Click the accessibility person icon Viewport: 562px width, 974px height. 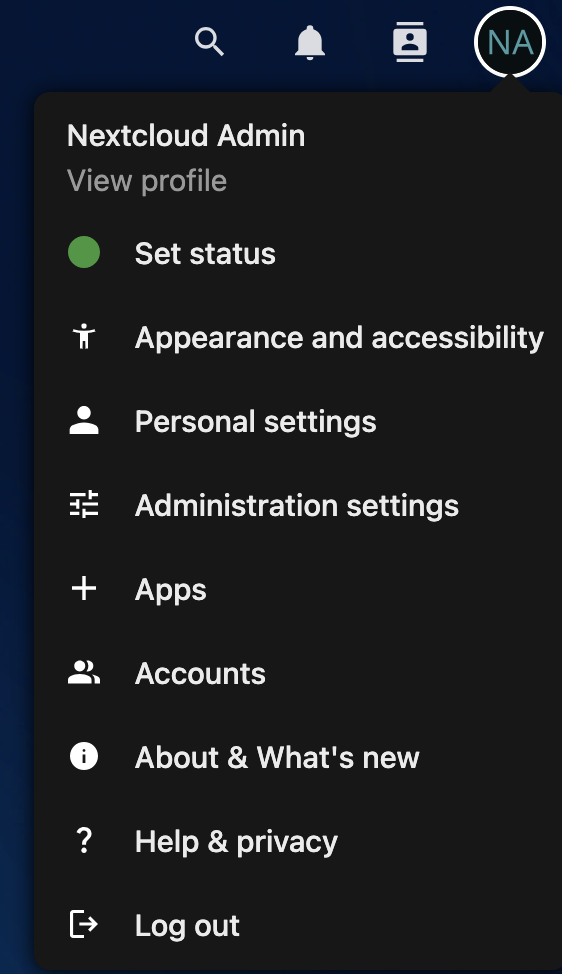[x=84, y=337]
